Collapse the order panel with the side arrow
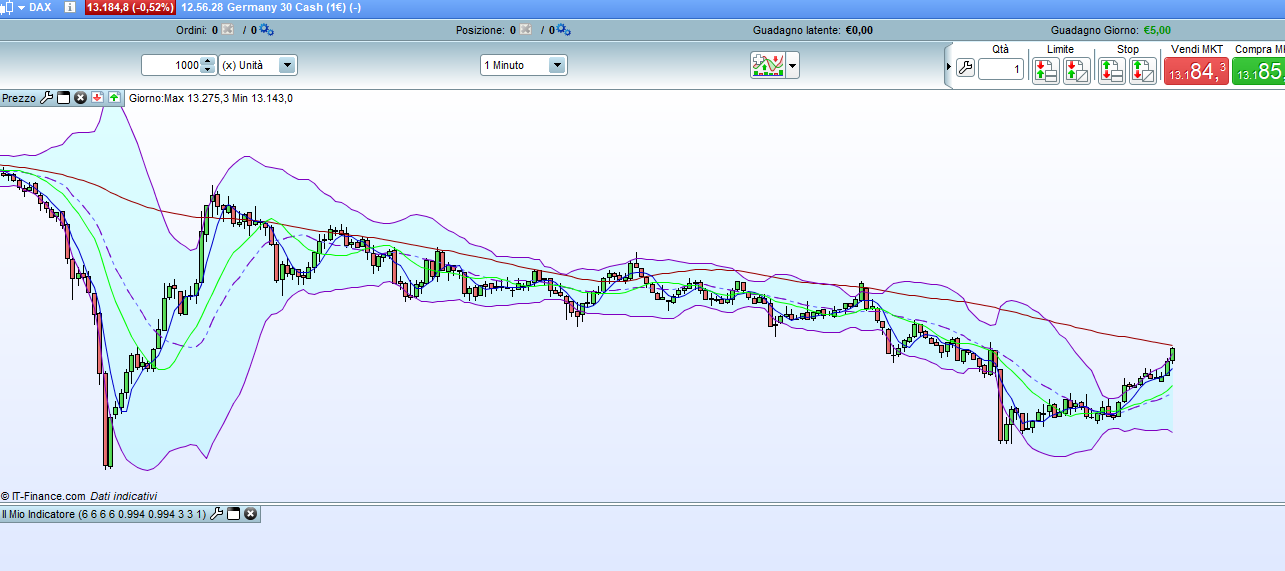The width and height of the screenshot is (1285, 571). pos(948,67)
